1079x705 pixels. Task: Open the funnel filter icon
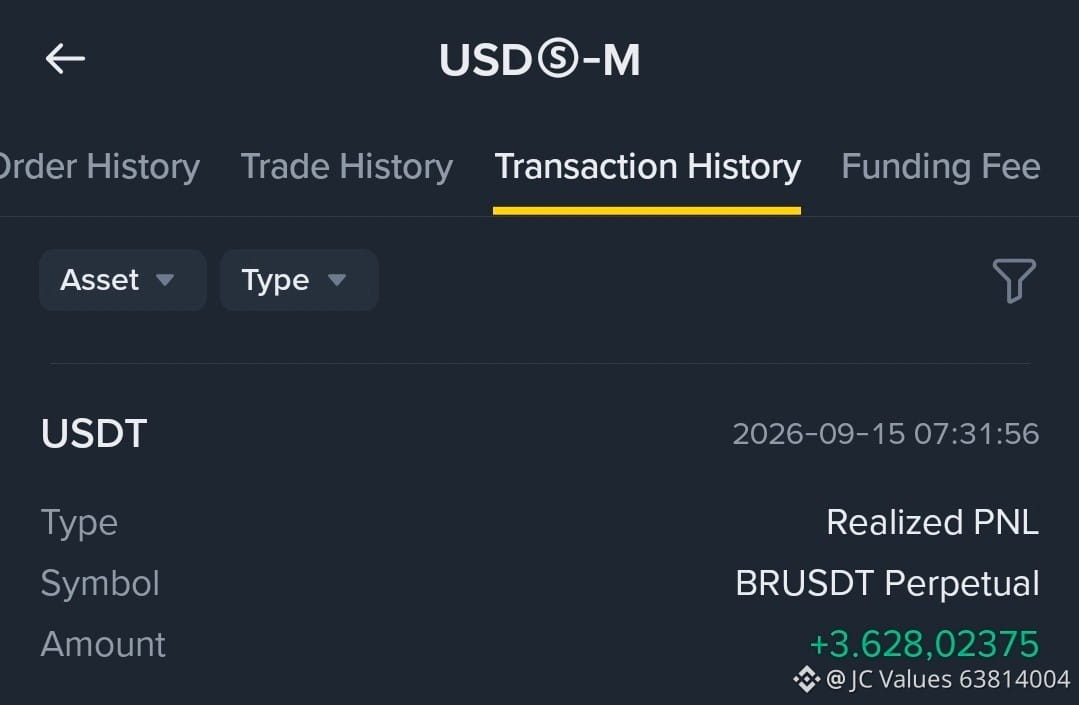[x=1014, y=281]
